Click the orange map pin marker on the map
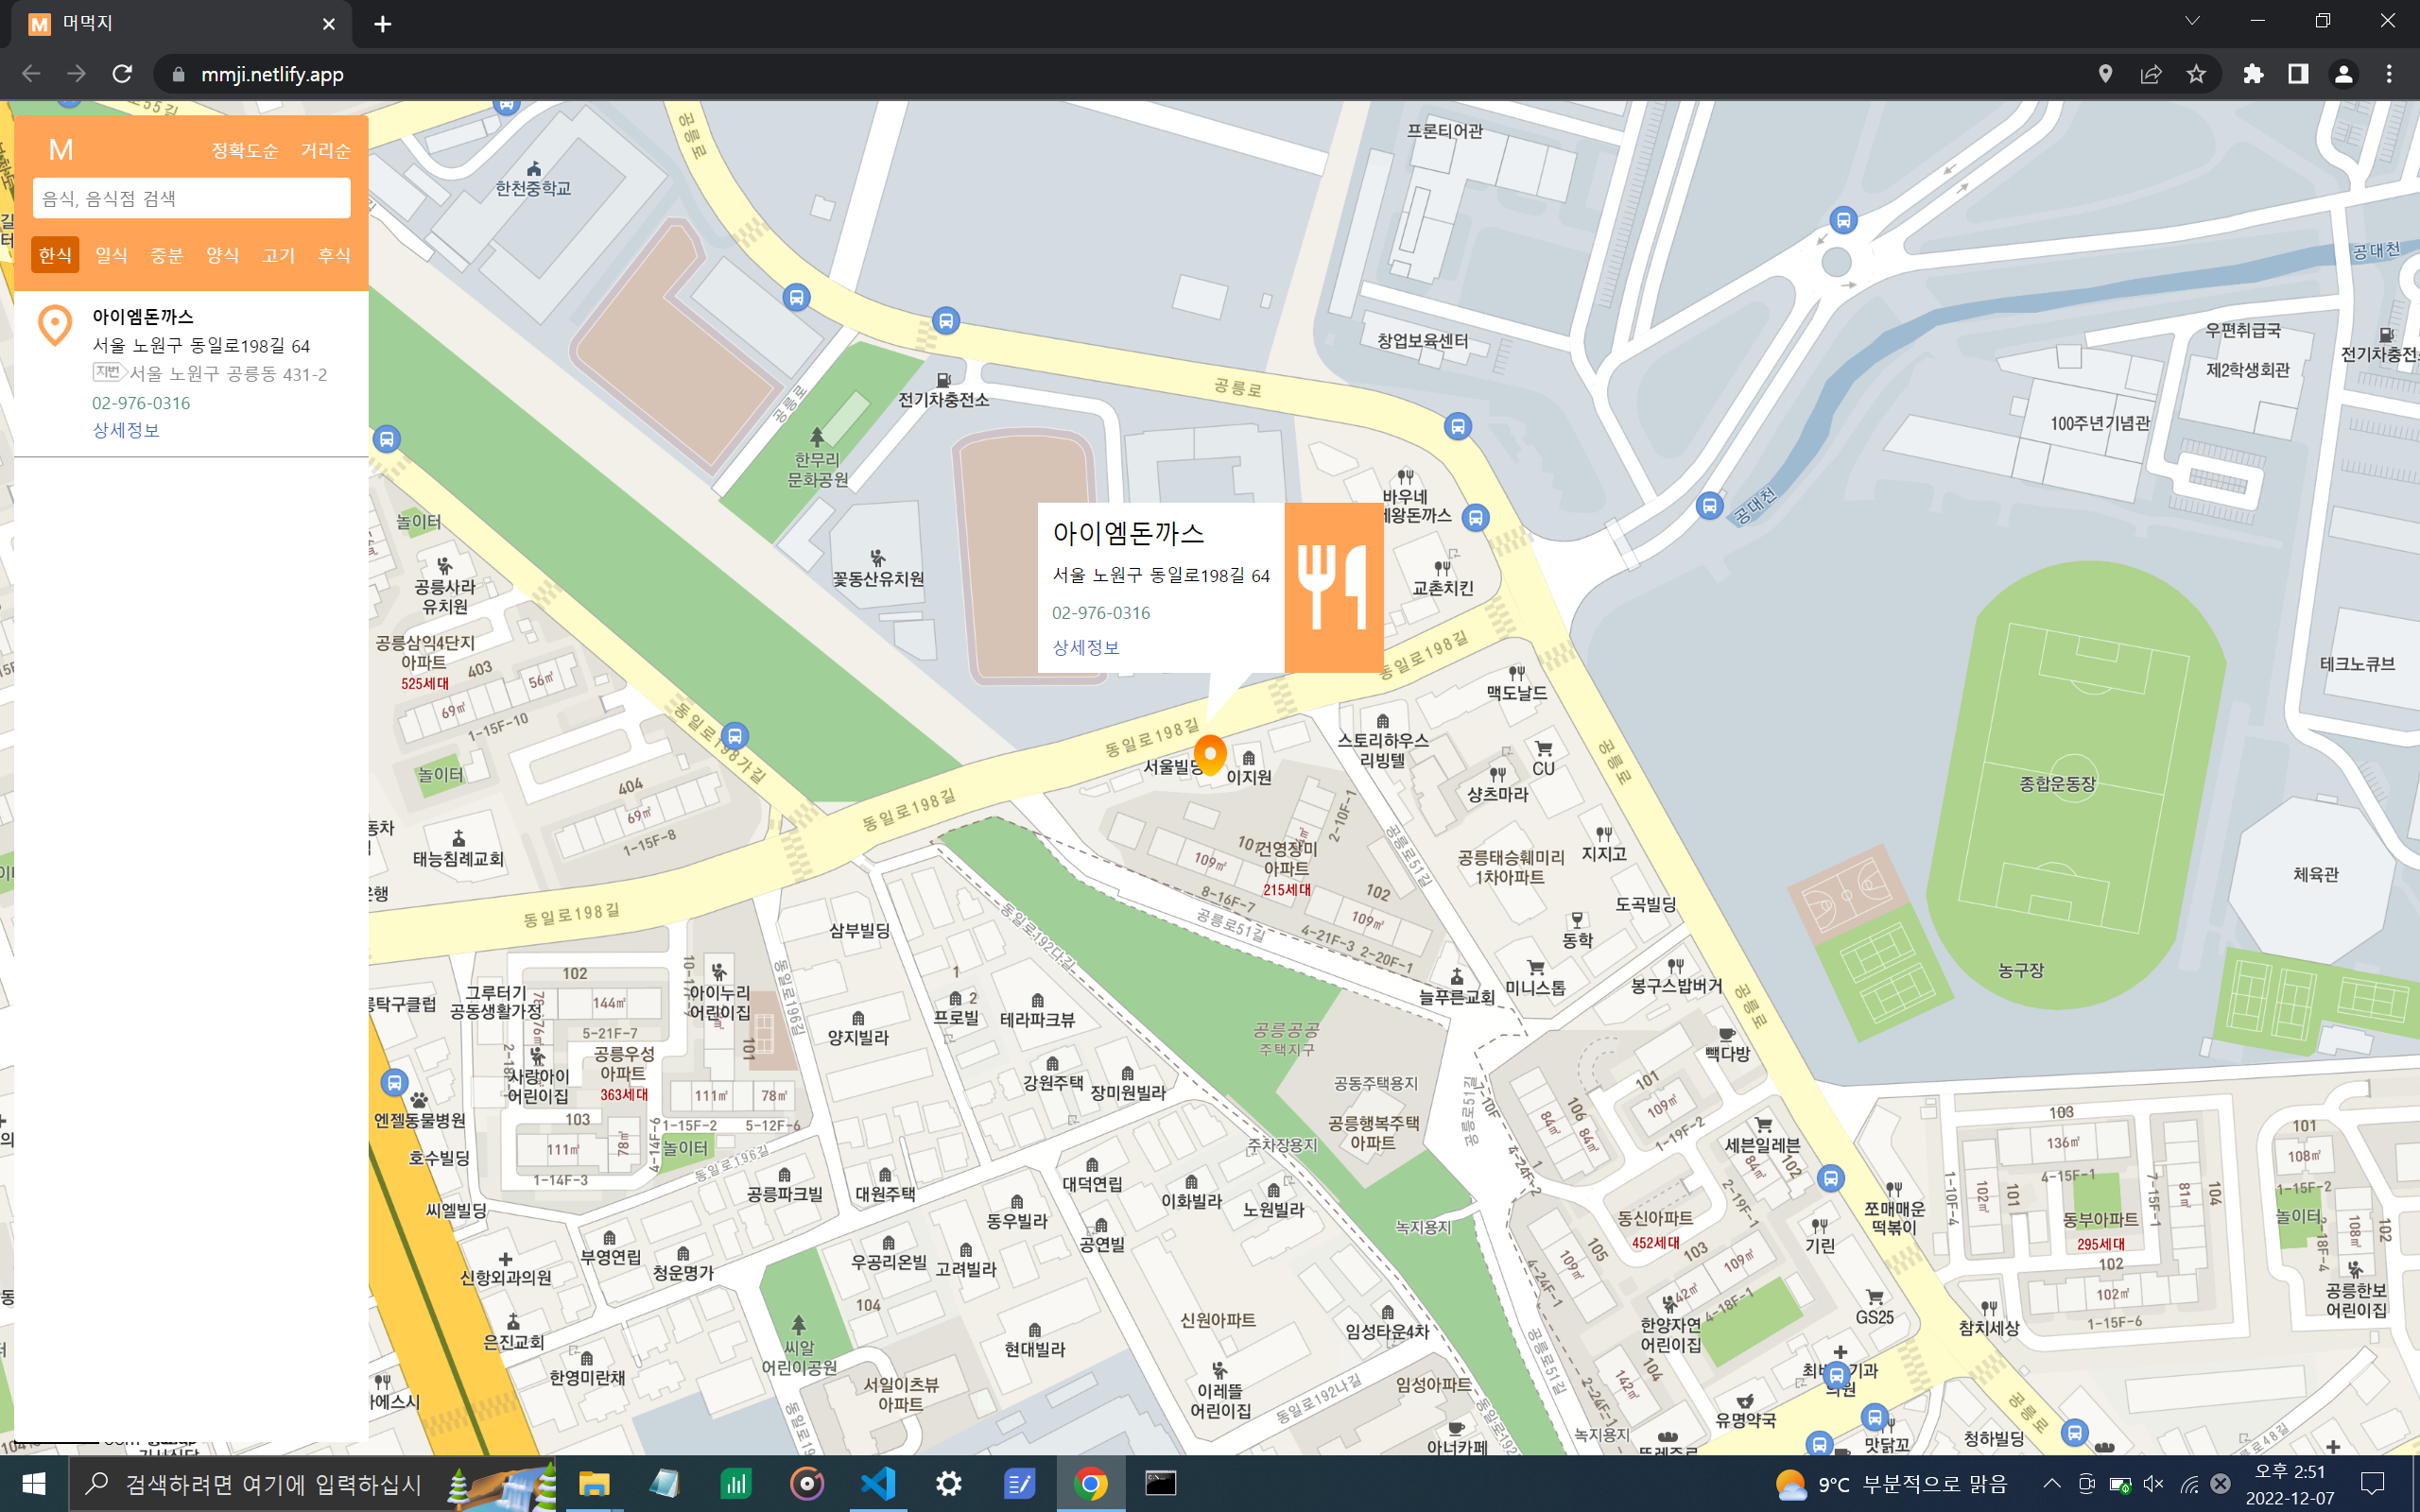Viewport: 2420px width, 1512px height. tap(1210, 754)
